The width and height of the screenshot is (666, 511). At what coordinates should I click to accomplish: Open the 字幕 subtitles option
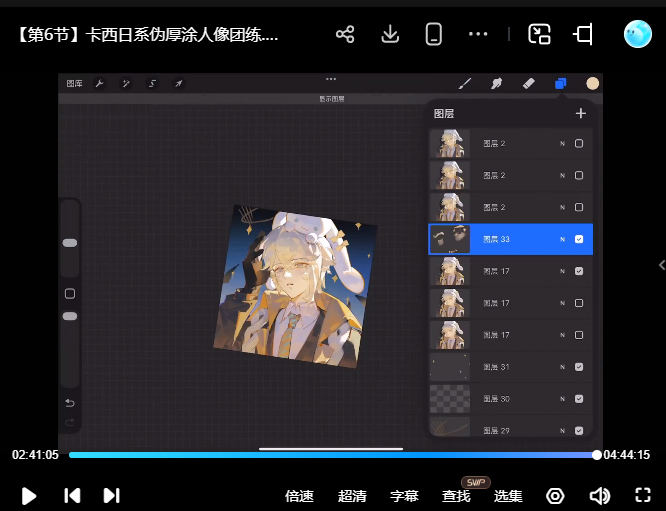tap(404, 496)
